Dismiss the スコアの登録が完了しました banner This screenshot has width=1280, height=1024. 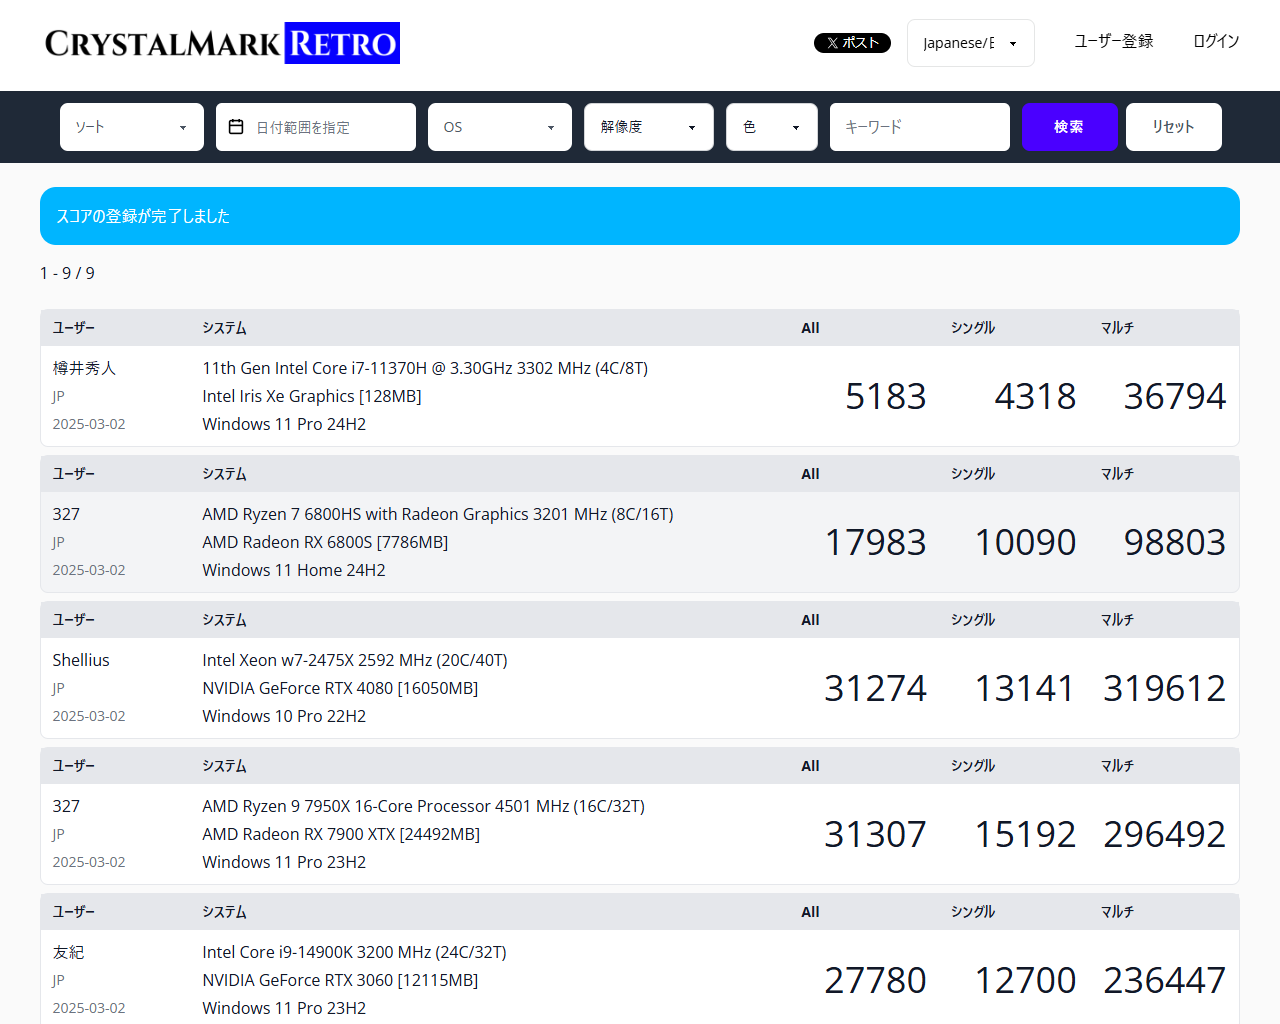point(640,216)
